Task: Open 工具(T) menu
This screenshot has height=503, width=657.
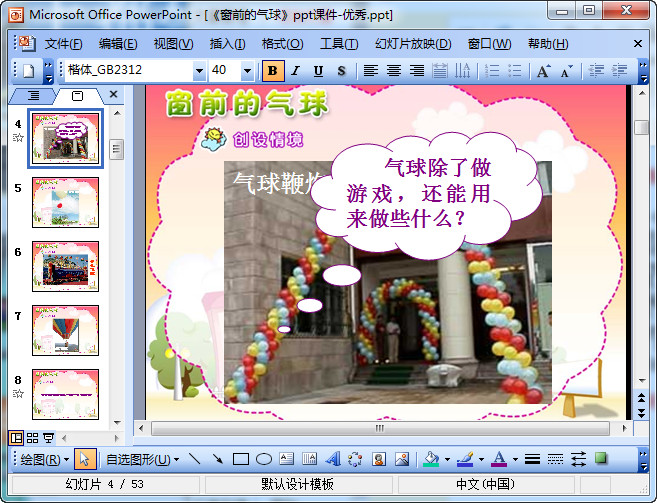Action: coord(339,44)
